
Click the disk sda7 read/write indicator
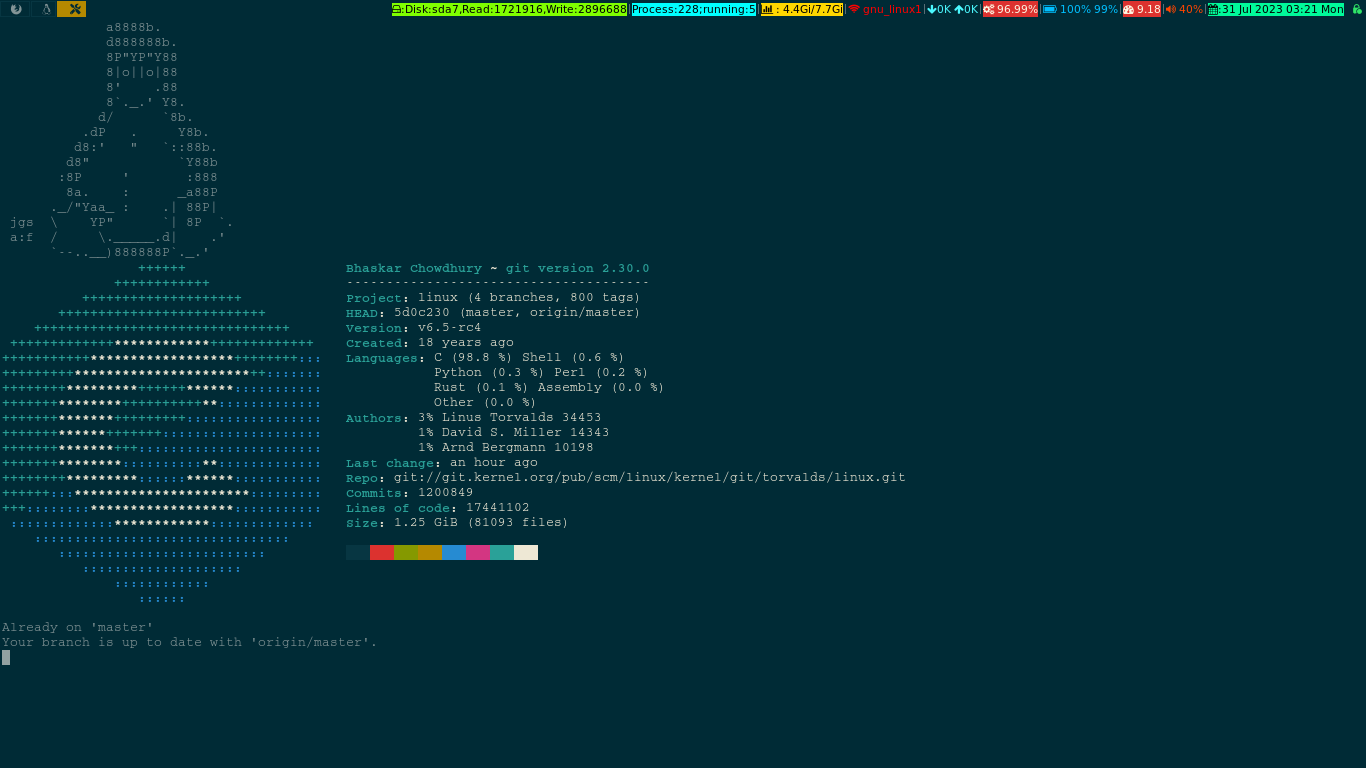pos(509,9)
